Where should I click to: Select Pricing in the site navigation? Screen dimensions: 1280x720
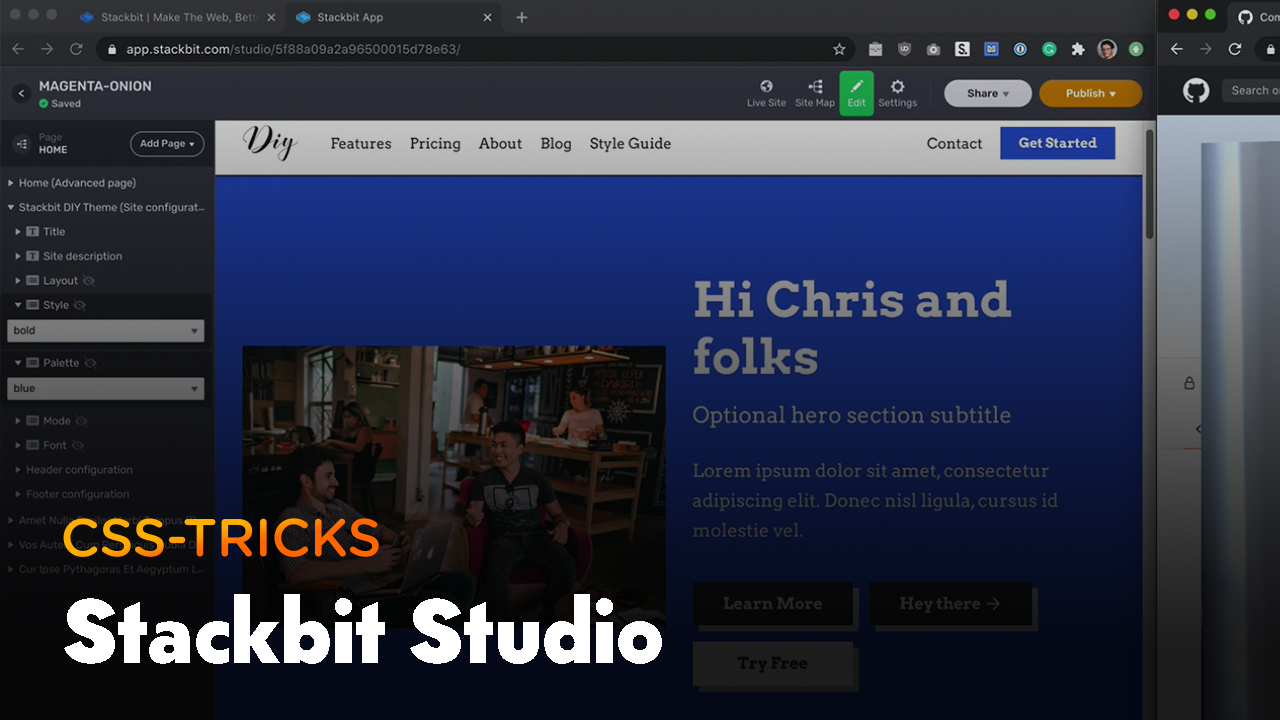tap(435, 144)
